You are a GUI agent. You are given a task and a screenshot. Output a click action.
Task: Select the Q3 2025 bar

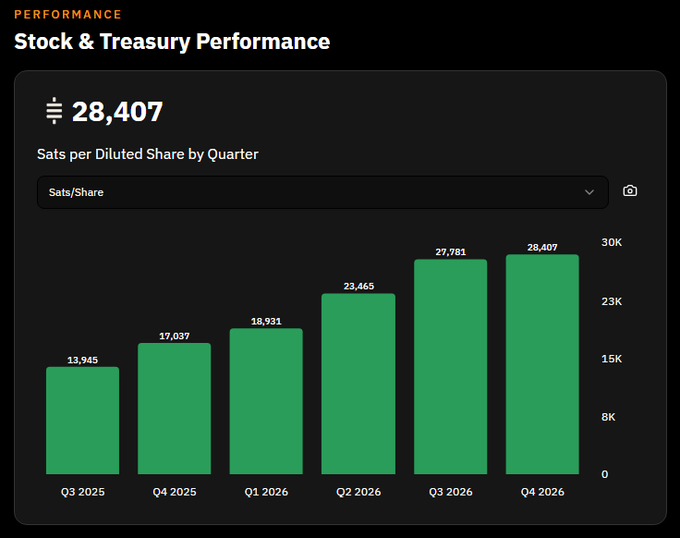82,420
